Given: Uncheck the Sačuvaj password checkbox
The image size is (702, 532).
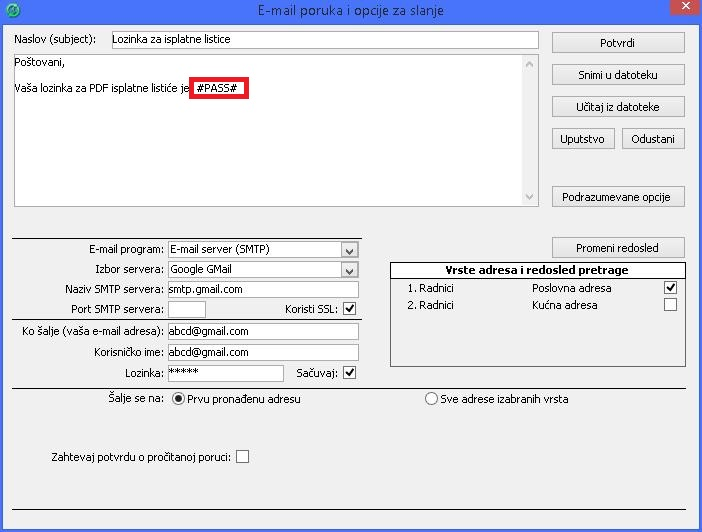Looking at the screenshot, I should 349,373.
